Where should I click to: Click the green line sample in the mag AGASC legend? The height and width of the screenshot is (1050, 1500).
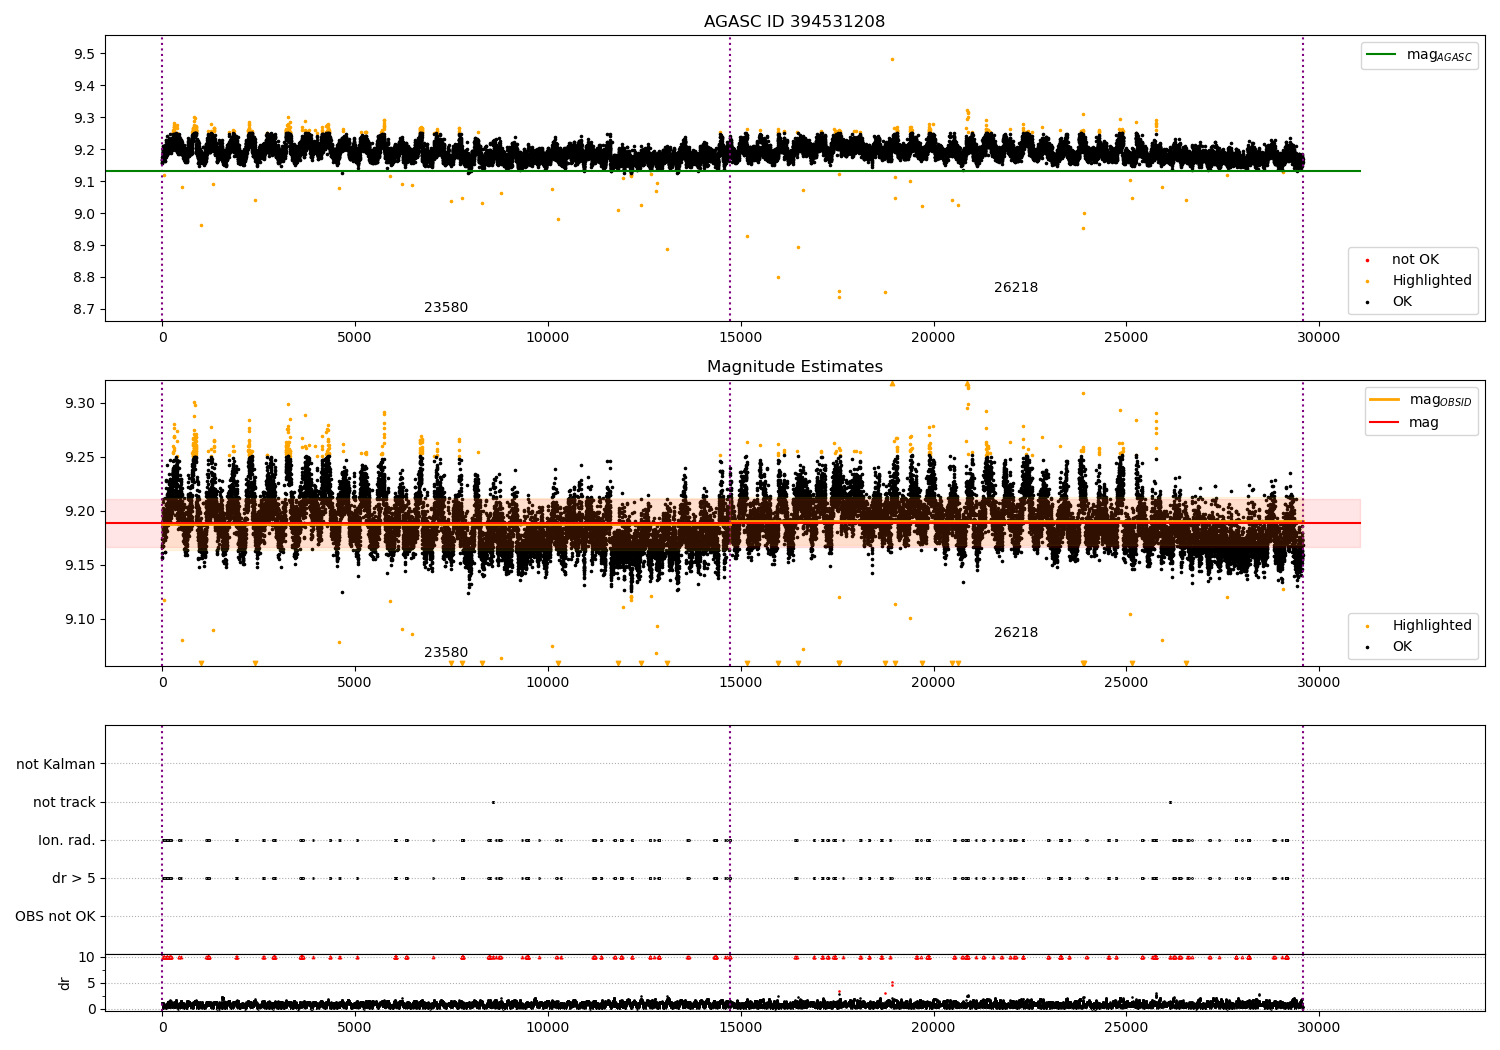pos(1381,55)
